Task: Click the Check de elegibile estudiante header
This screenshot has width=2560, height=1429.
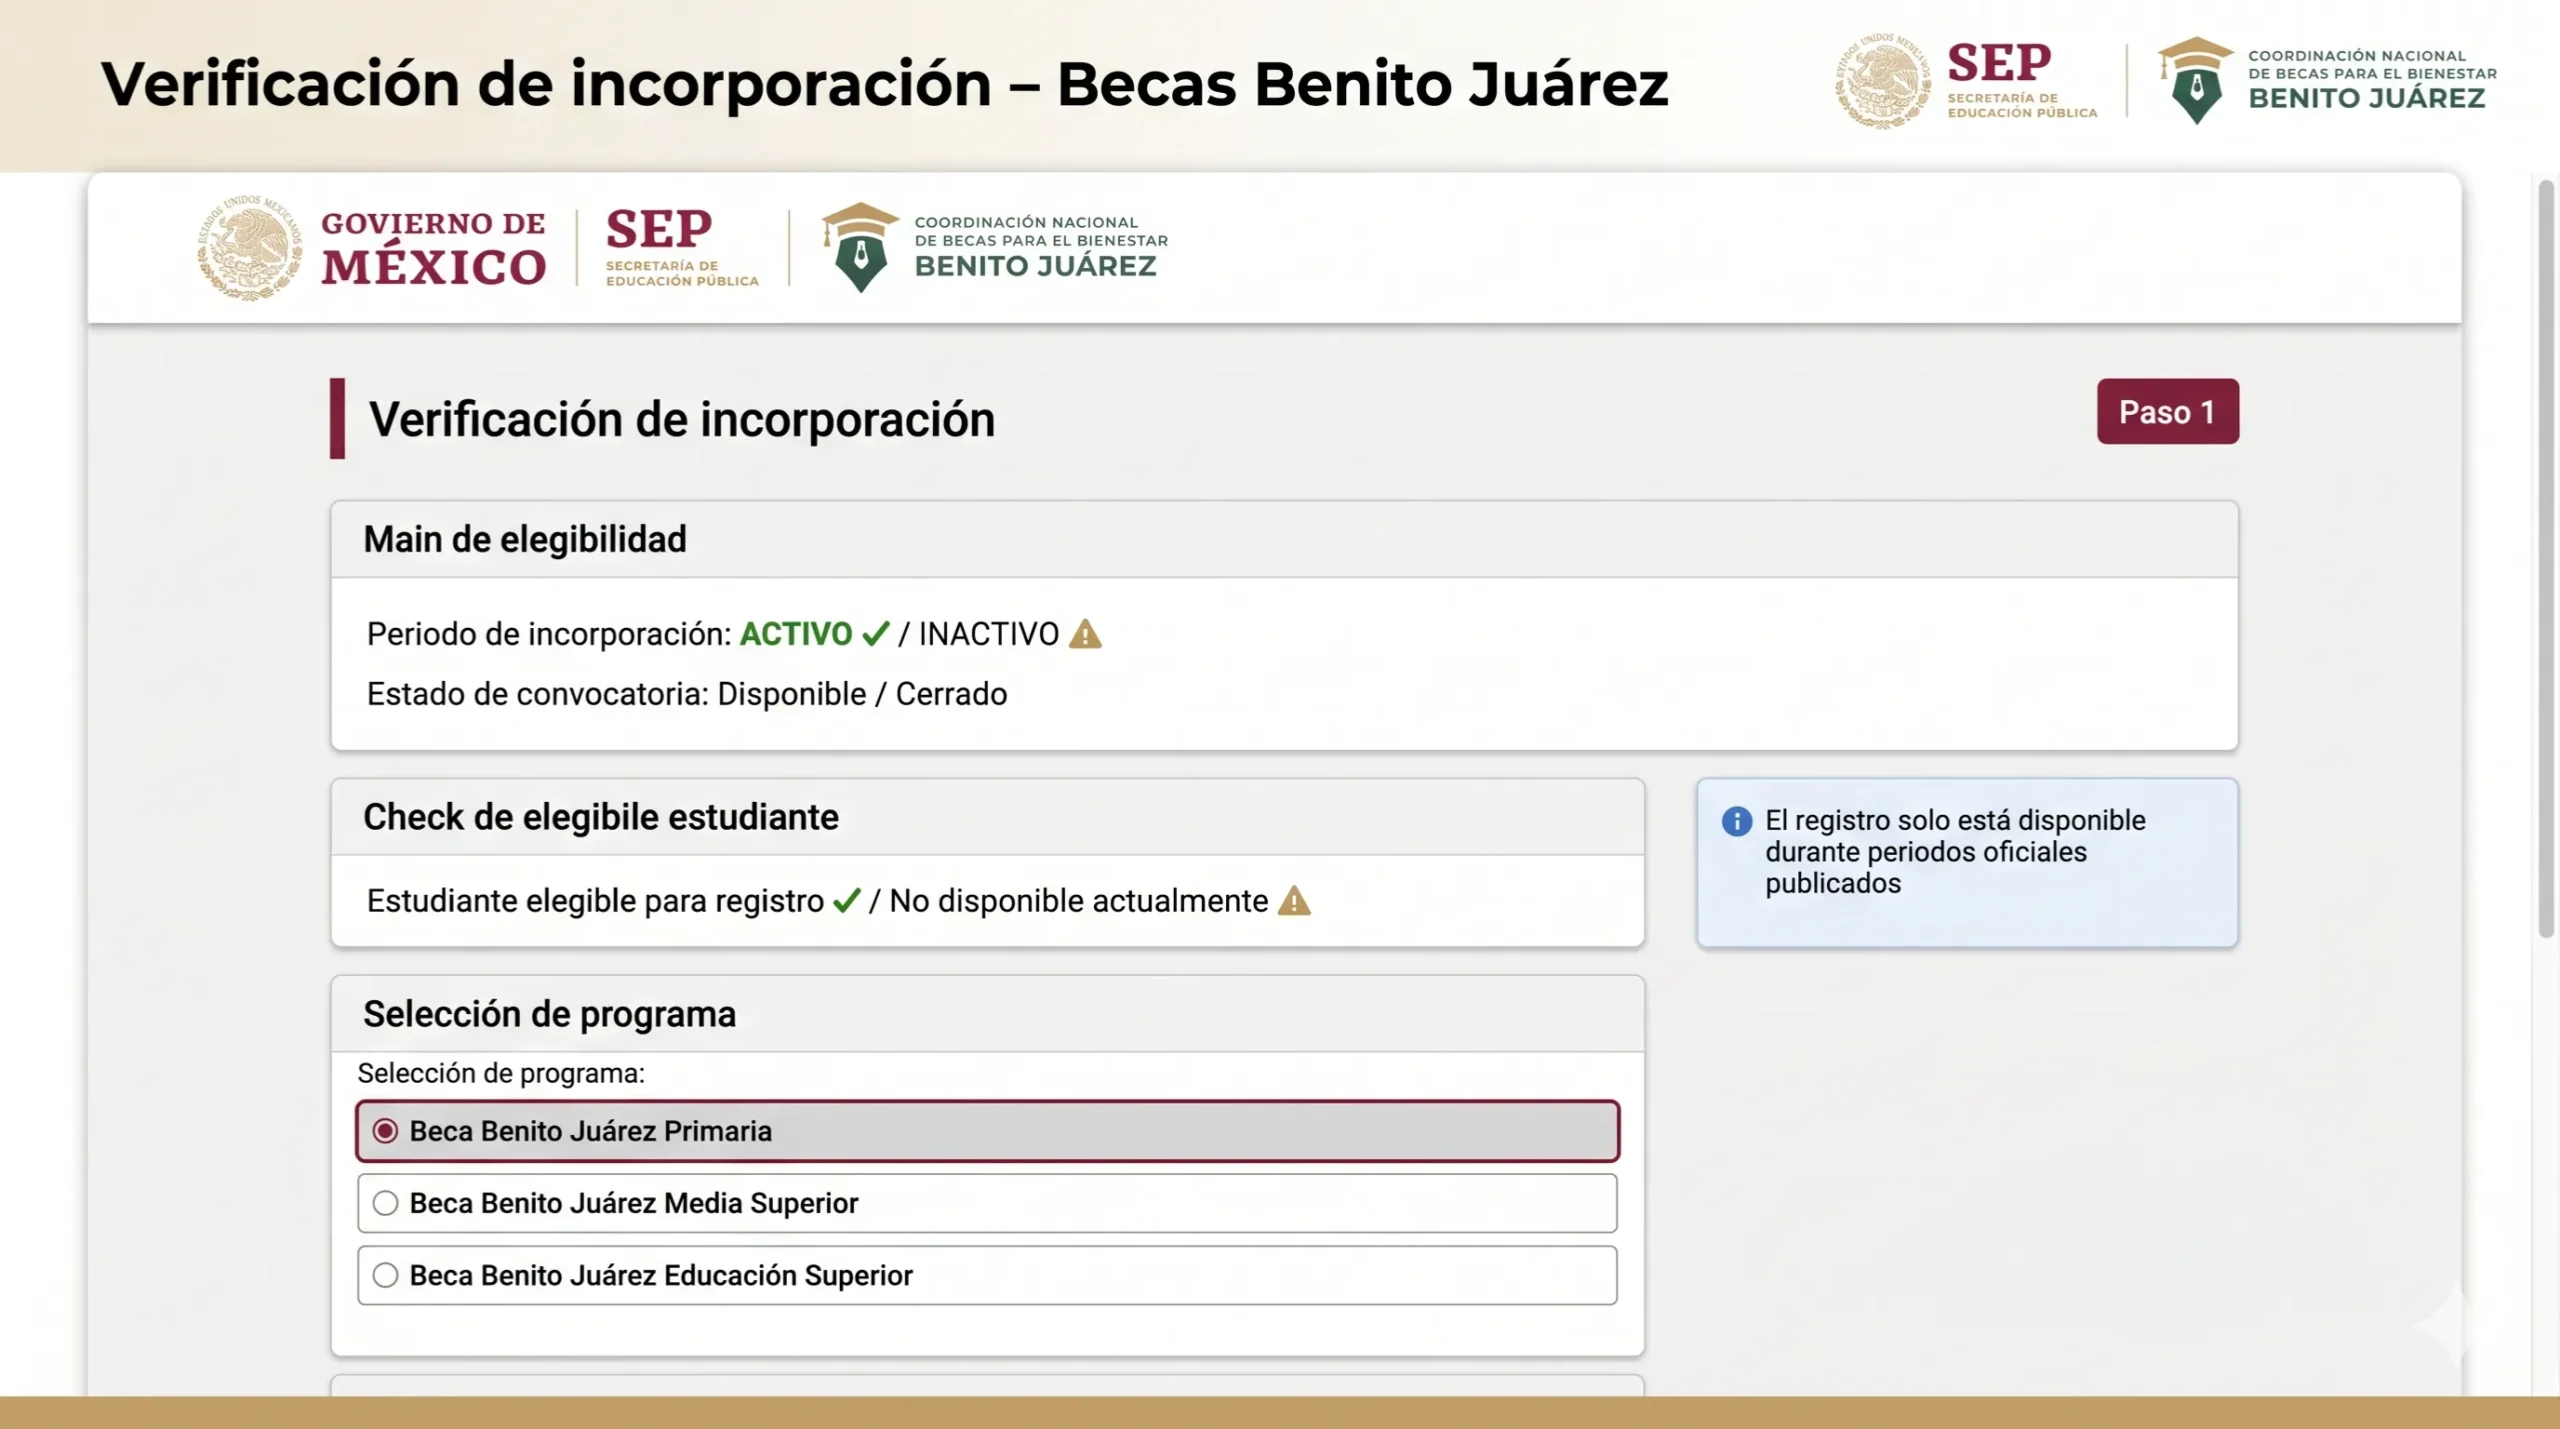Action: pyautogui.click(x=987, y=817)
